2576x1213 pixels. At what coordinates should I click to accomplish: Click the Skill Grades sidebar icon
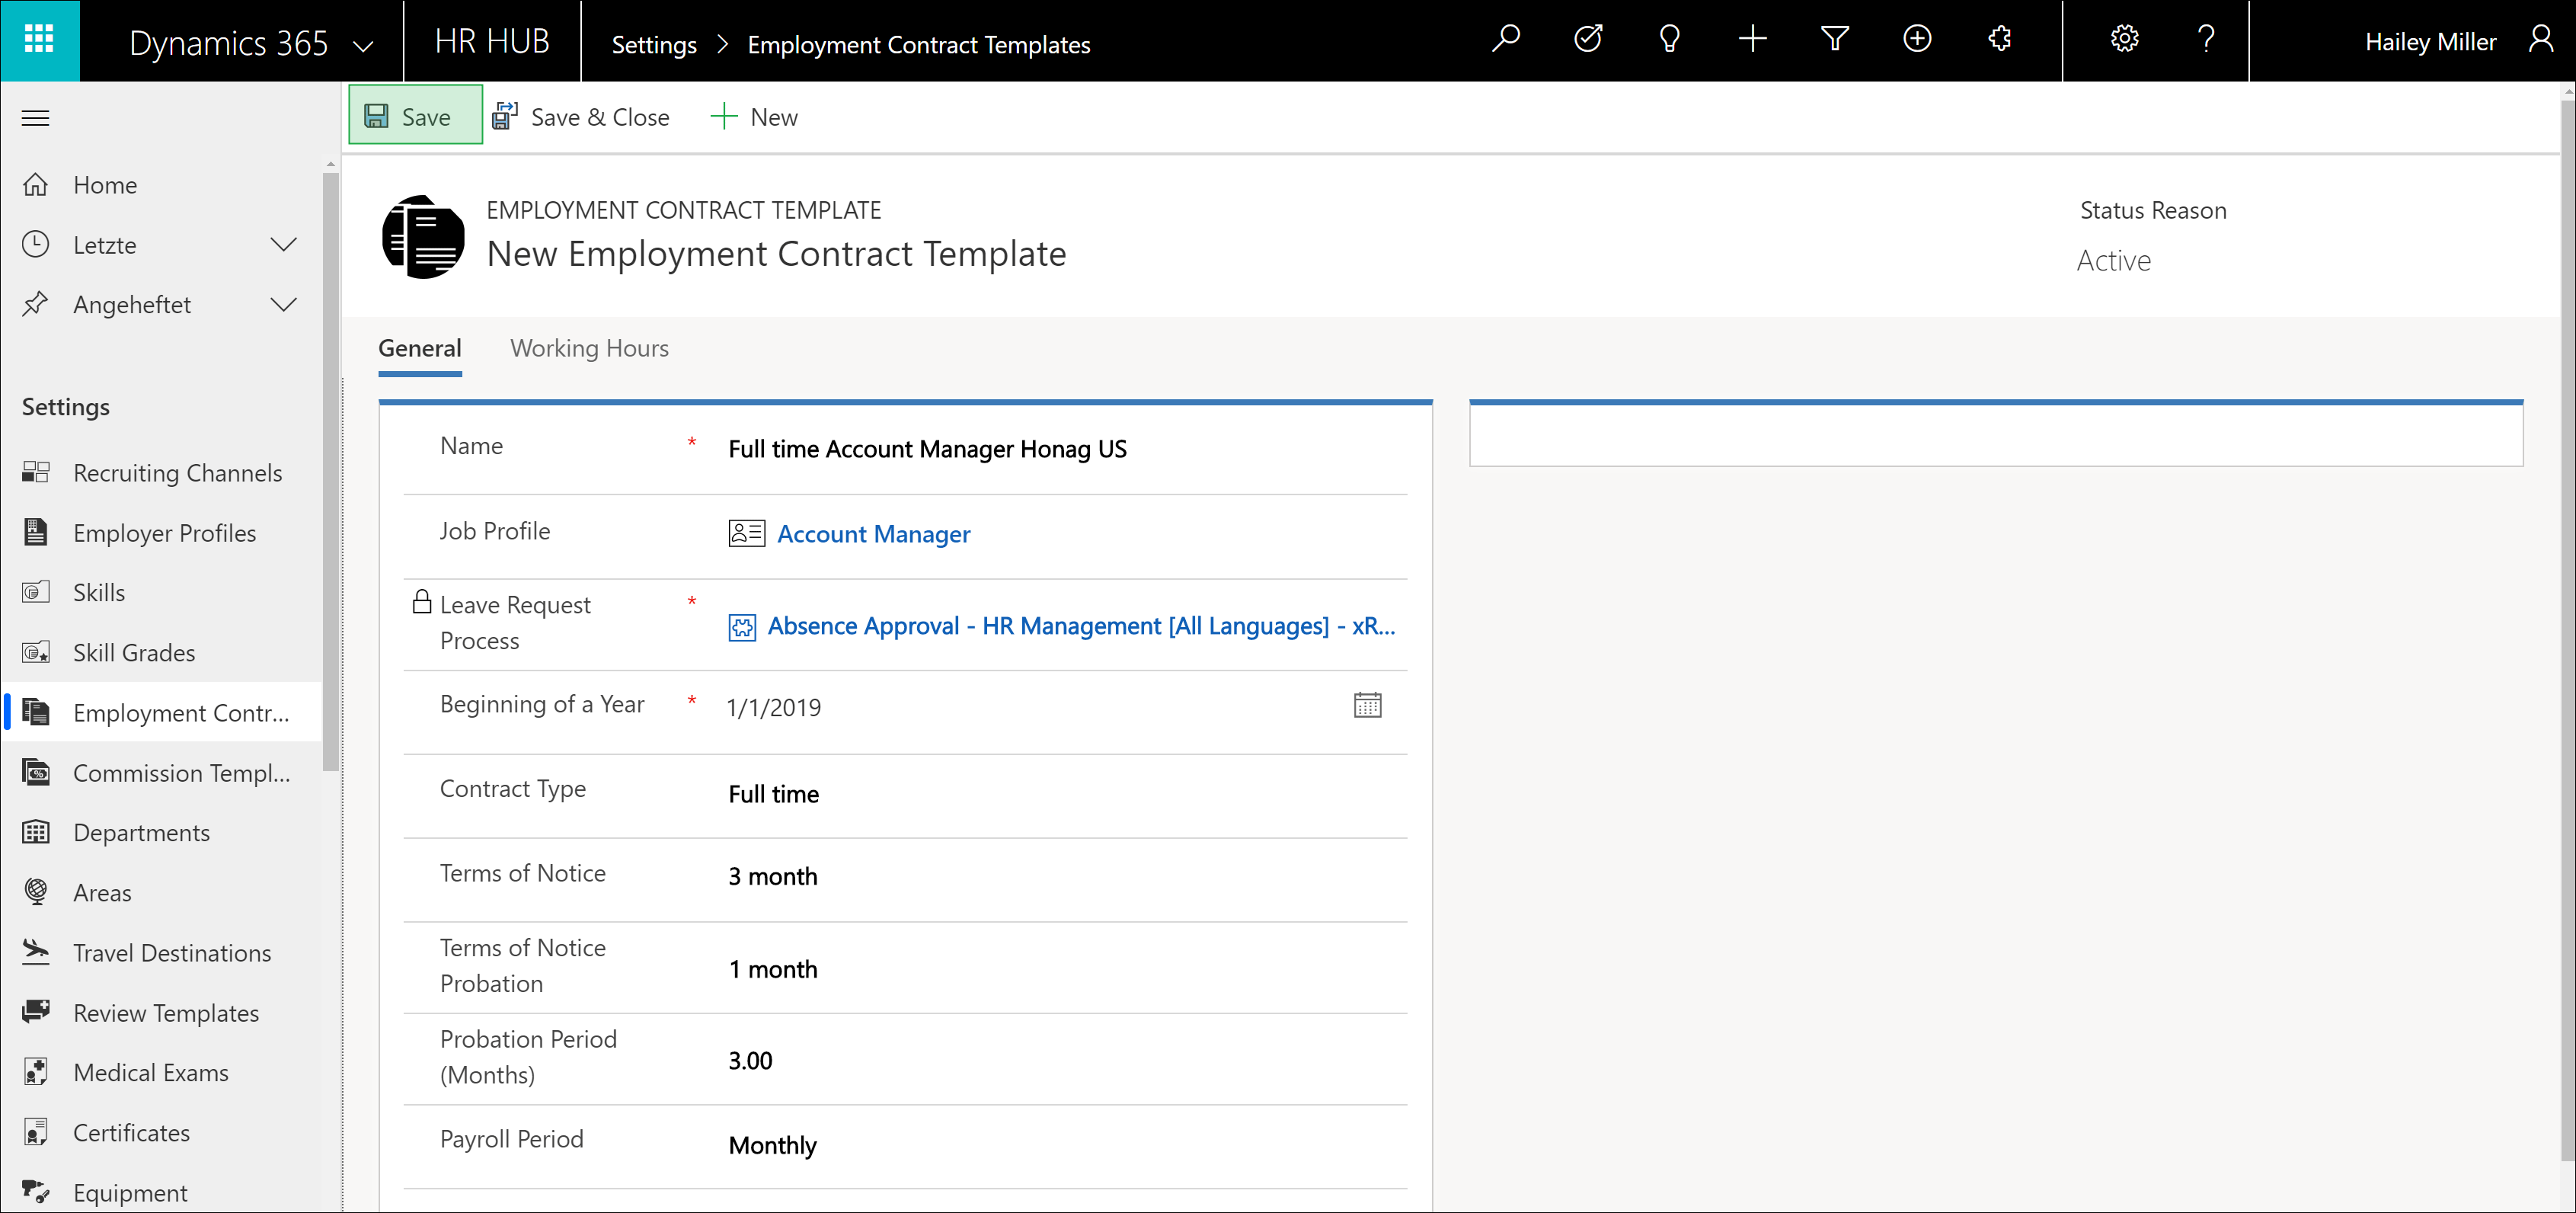point(36,652)
